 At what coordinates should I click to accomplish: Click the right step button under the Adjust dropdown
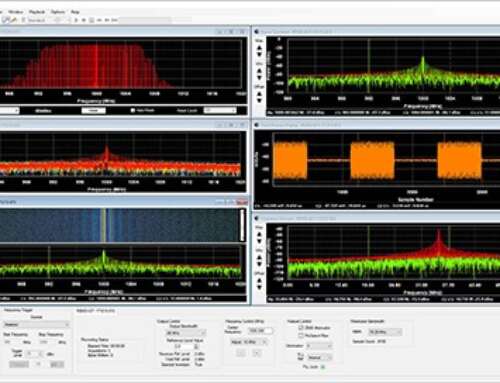point(257,353)
